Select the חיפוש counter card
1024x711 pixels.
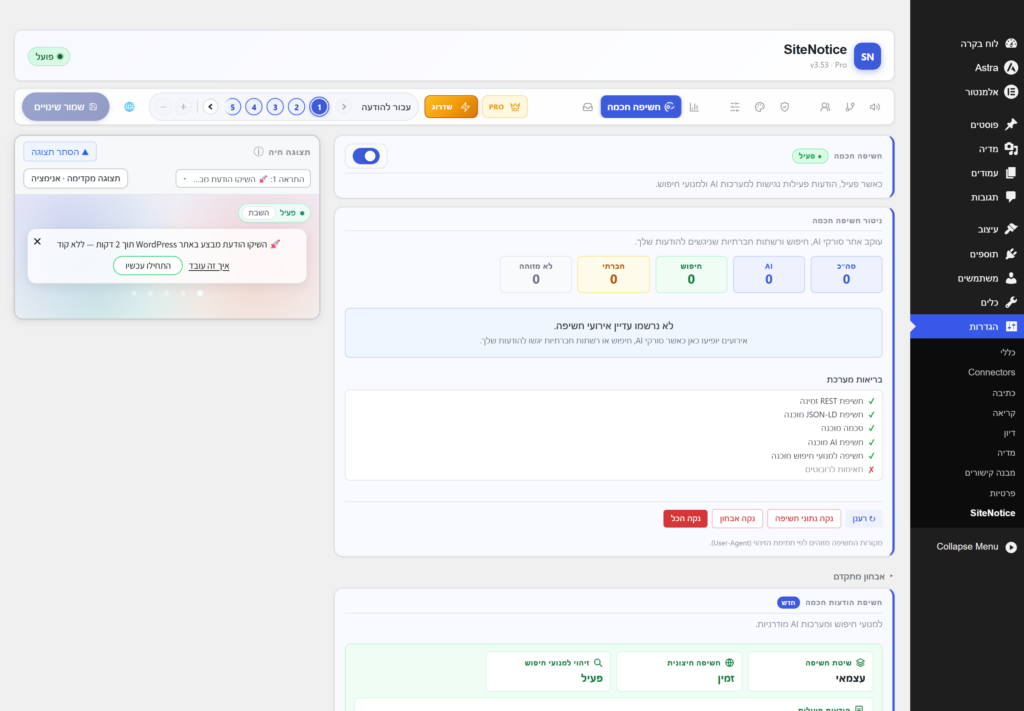pos(691,274)
